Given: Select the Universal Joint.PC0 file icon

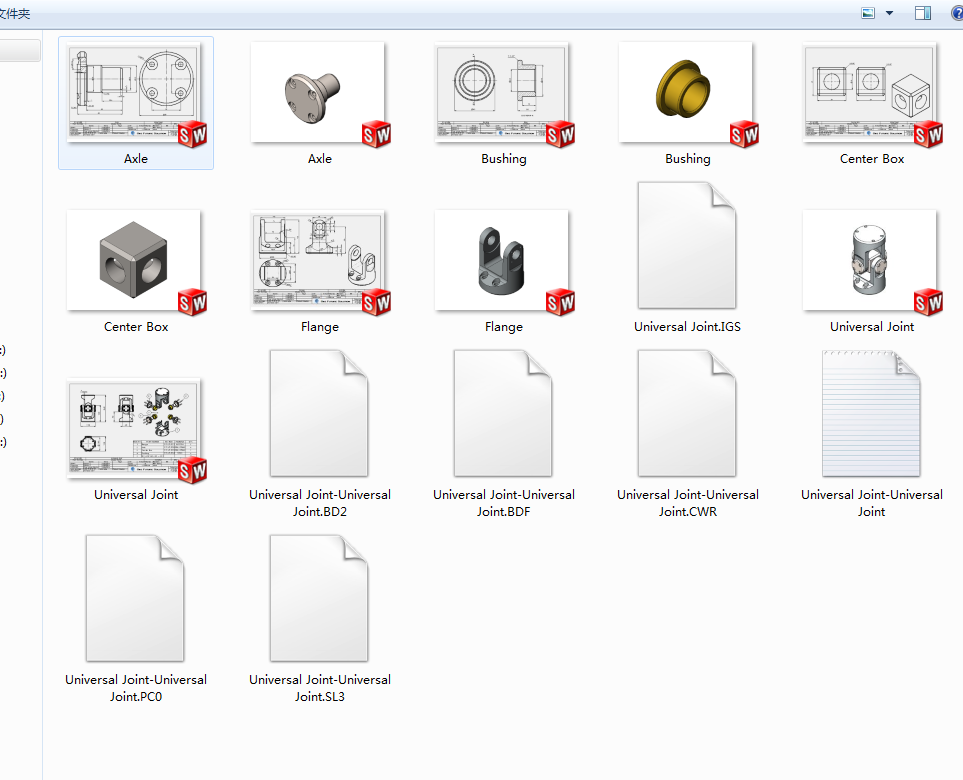Looking at the screenshot, I should pos(135,598).
